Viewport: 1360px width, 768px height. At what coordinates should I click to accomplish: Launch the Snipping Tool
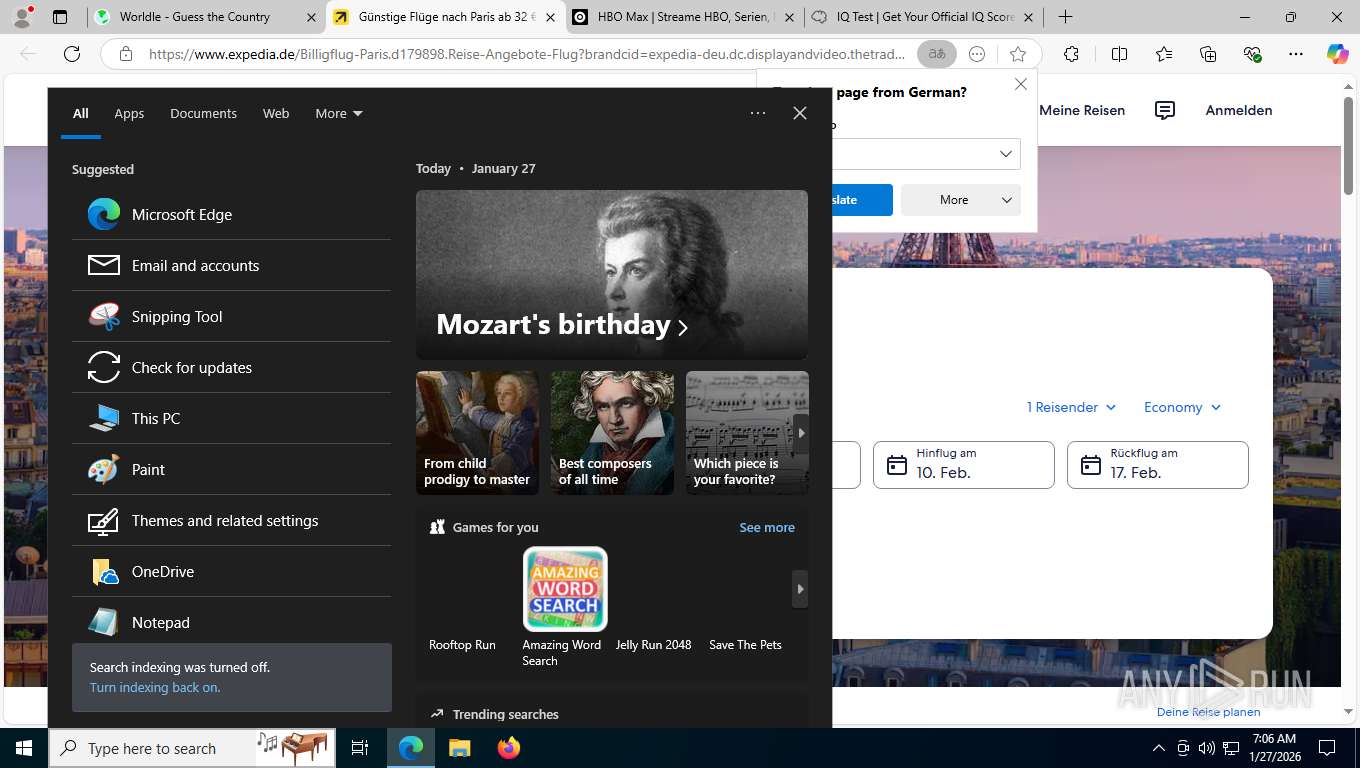coord(231,316)
